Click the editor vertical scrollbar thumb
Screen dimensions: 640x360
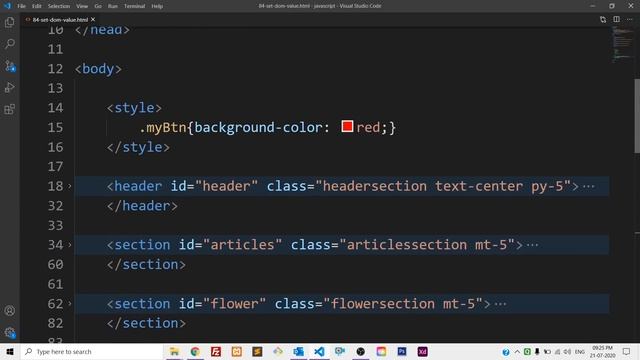(x=637, y=116)
